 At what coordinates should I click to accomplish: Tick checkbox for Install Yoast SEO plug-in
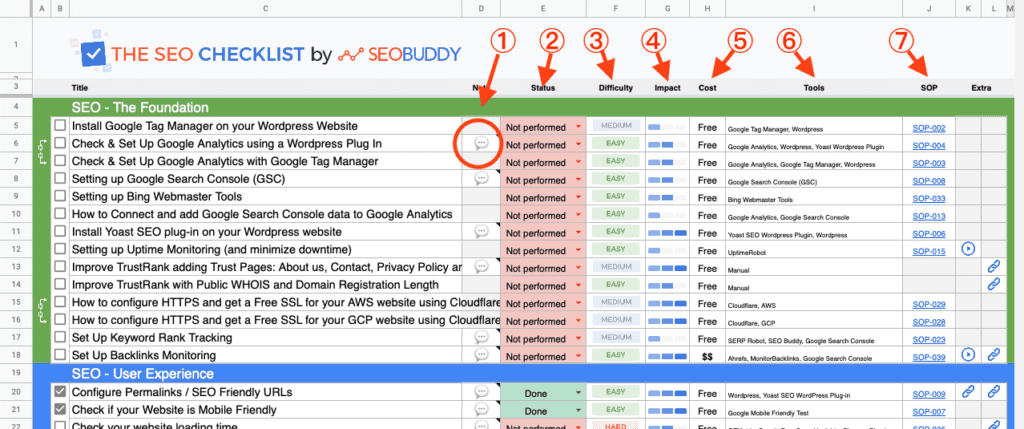(60, 231)
